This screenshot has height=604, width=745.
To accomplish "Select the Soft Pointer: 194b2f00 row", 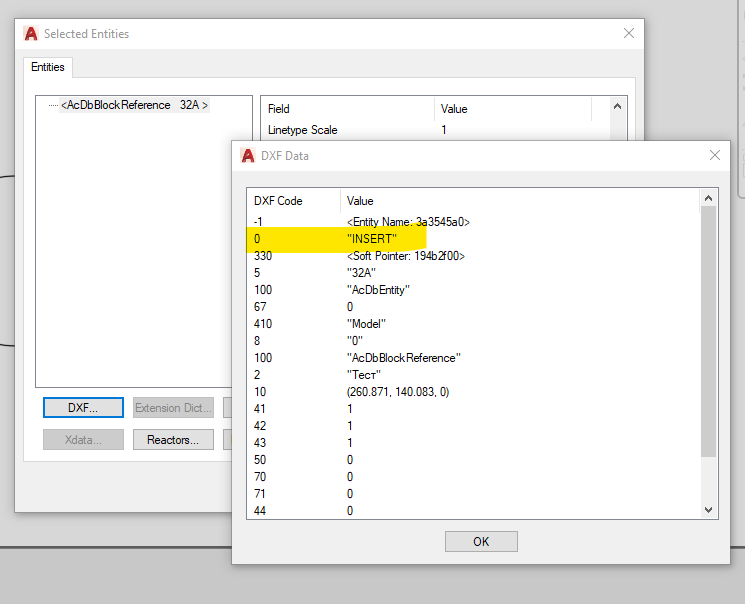I will (473, 256).
